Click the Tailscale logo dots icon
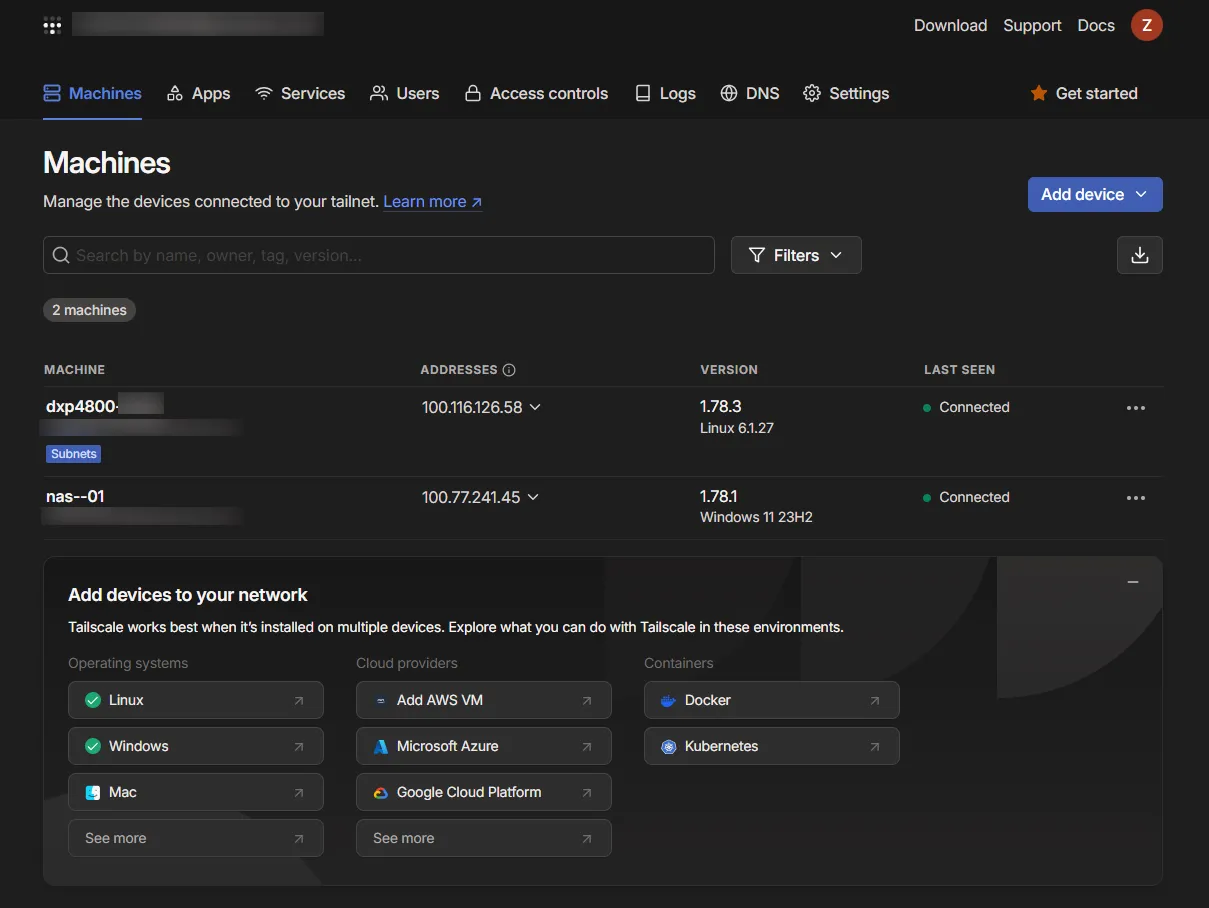This screenshot has width=1209, height=908. pos(52,26)
